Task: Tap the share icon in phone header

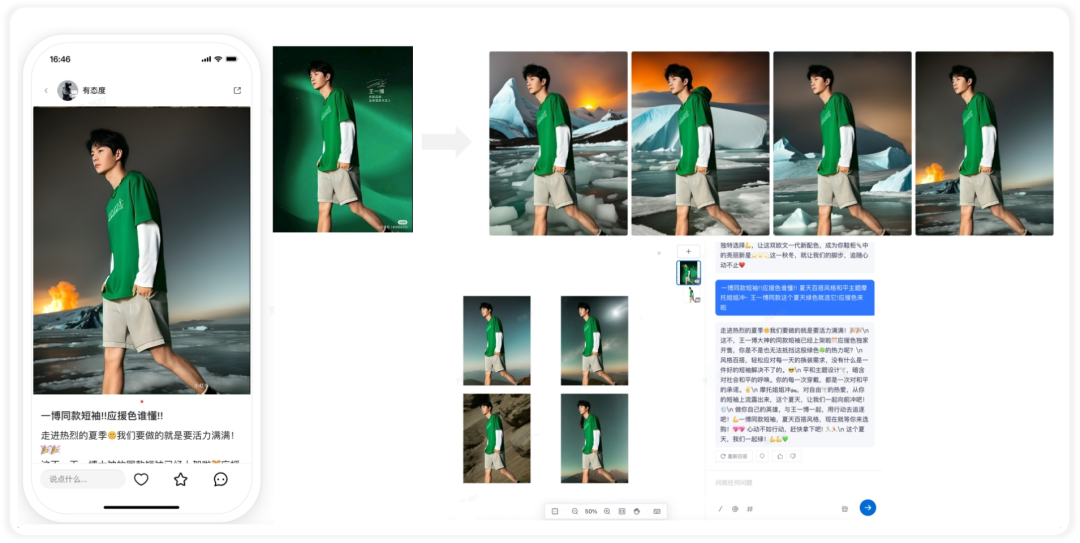Action: 238,90
